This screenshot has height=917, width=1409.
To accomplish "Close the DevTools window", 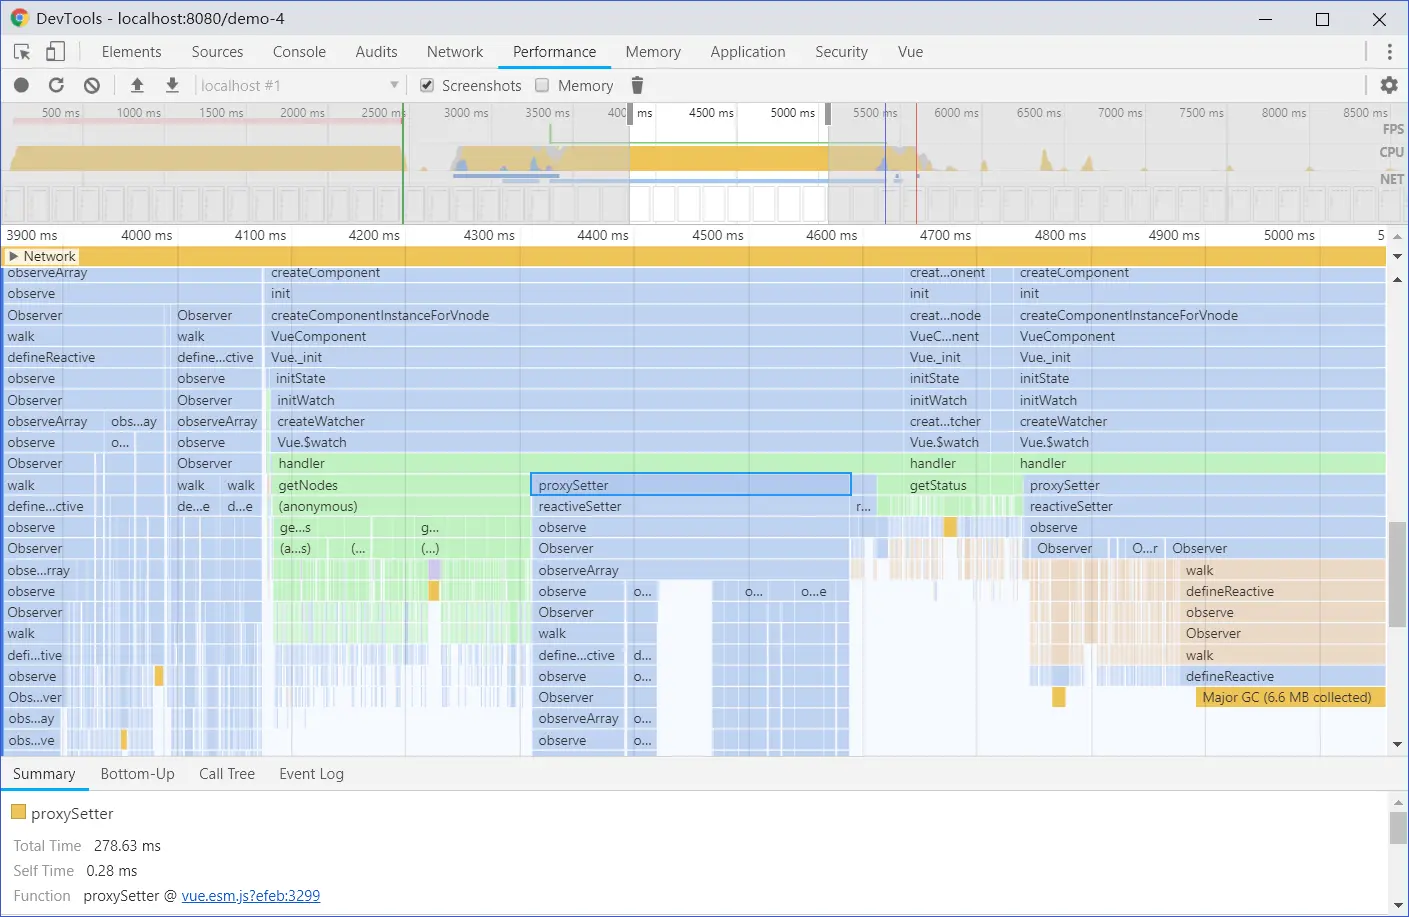I will pyautogui.click(x=1379, y=19).
